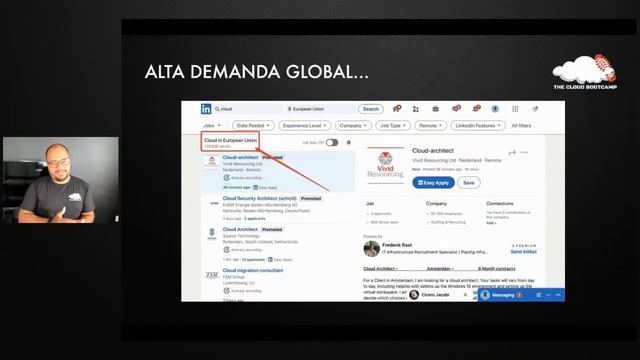The height and width of the screenshot is (360, 640).
Task: Open Frederik Rast's profile photo
Action: coord(371,249)
